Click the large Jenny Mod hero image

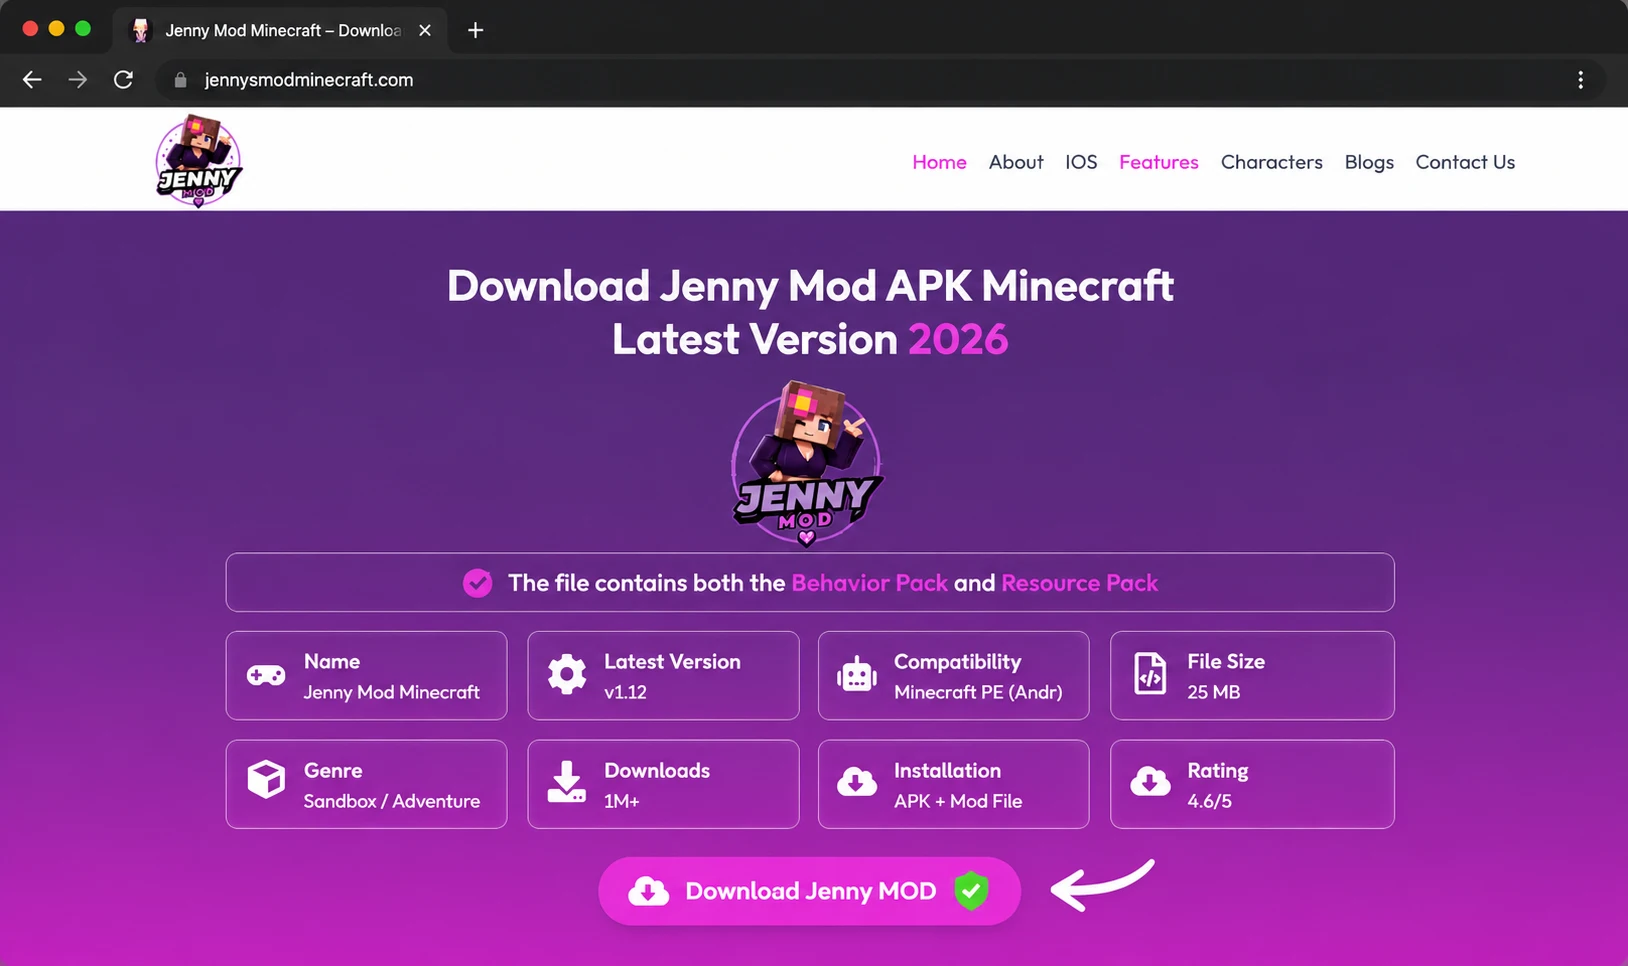807,463
